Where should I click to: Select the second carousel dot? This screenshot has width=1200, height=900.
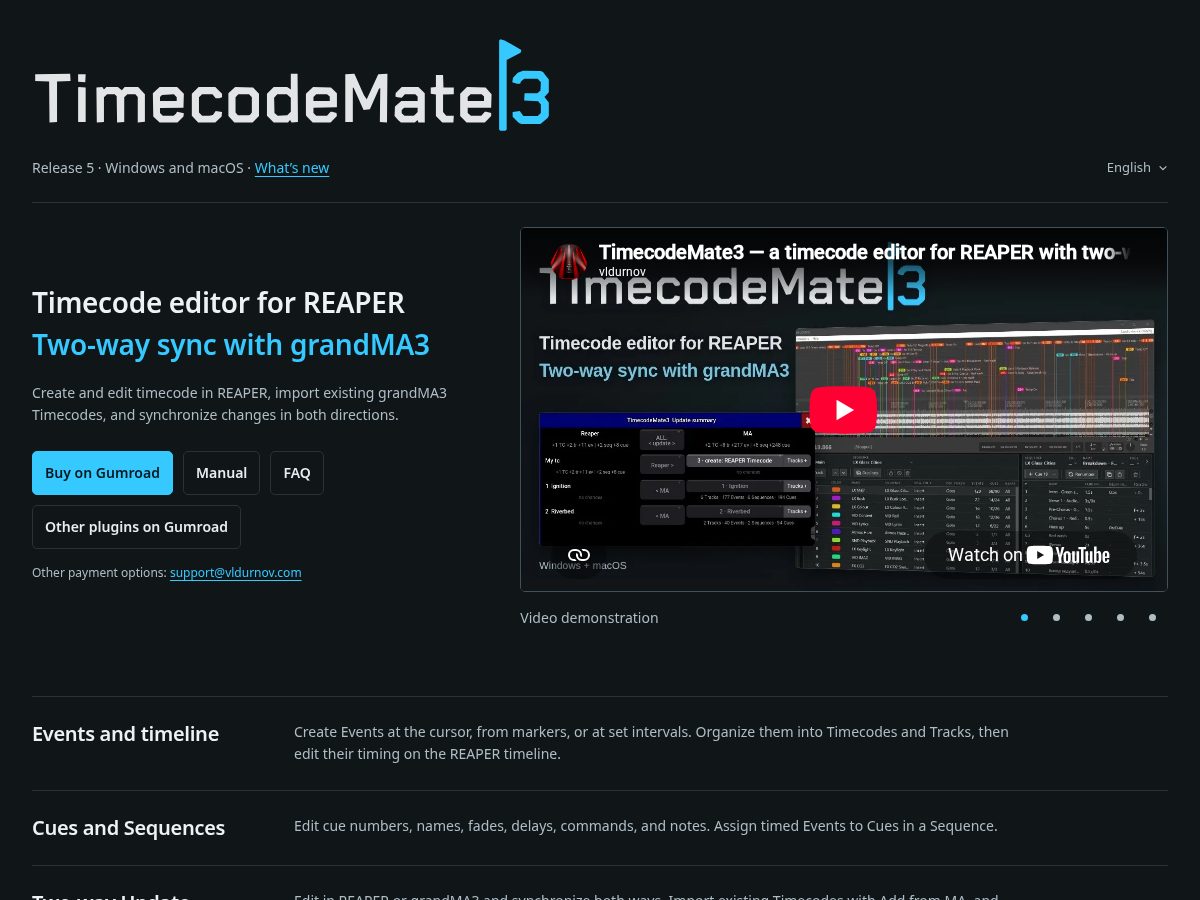tap(1056, 618)
